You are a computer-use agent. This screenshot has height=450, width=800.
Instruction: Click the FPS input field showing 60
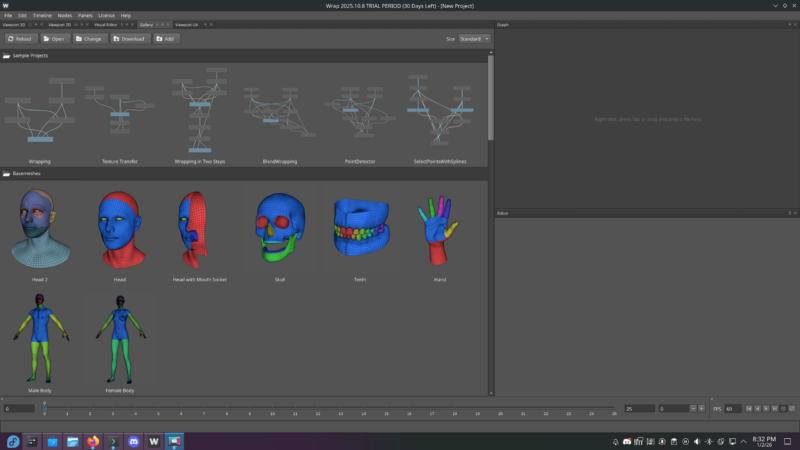(731, 409)
